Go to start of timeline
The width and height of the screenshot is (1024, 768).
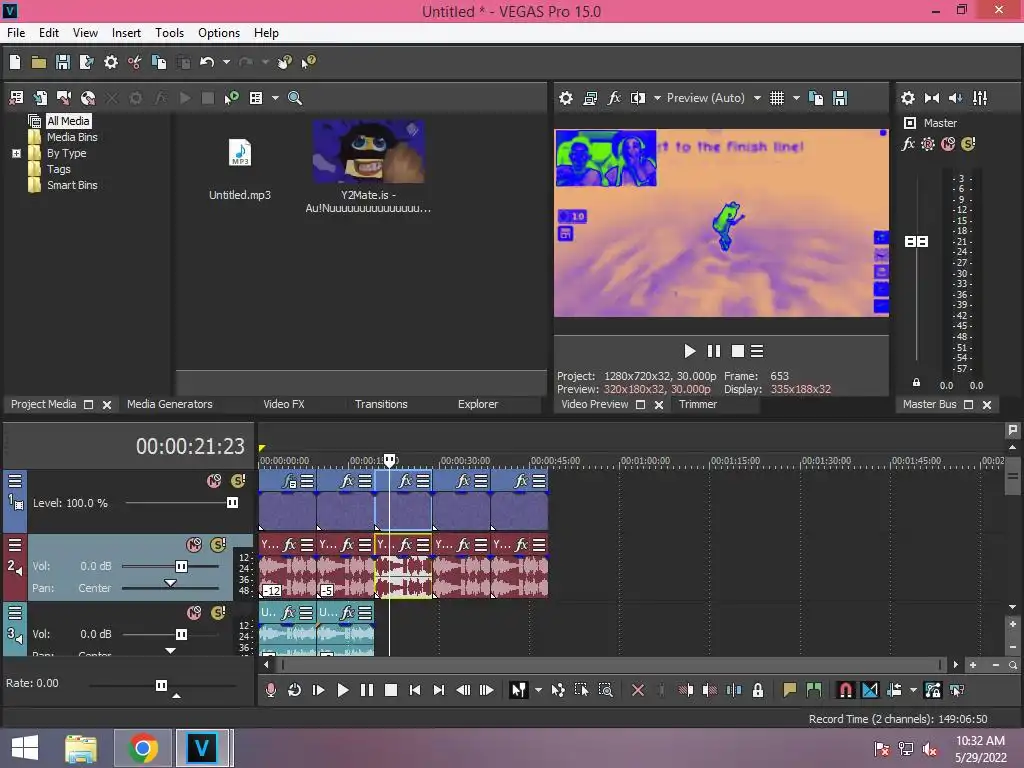point(415,690)
